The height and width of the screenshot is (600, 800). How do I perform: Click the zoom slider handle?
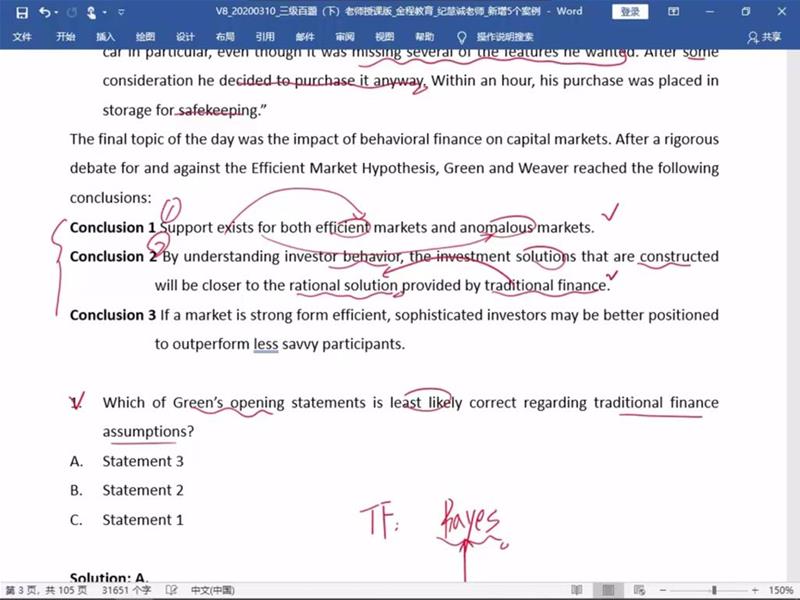(714, 590)
